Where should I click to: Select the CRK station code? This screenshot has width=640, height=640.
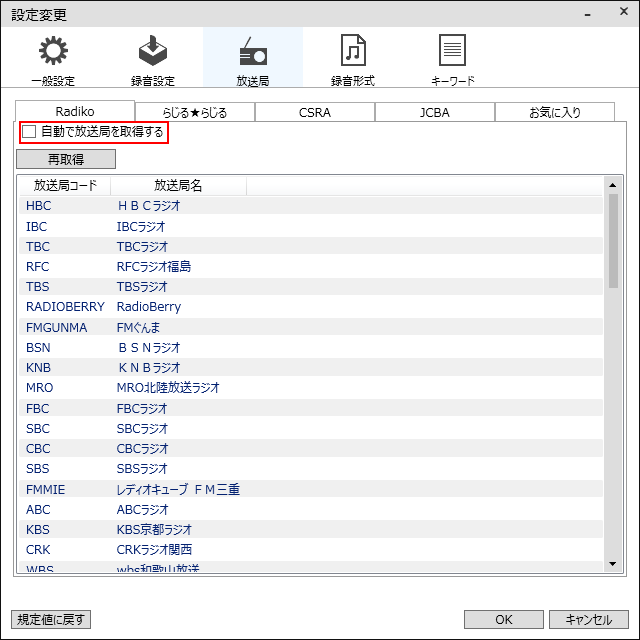[38, 550]
